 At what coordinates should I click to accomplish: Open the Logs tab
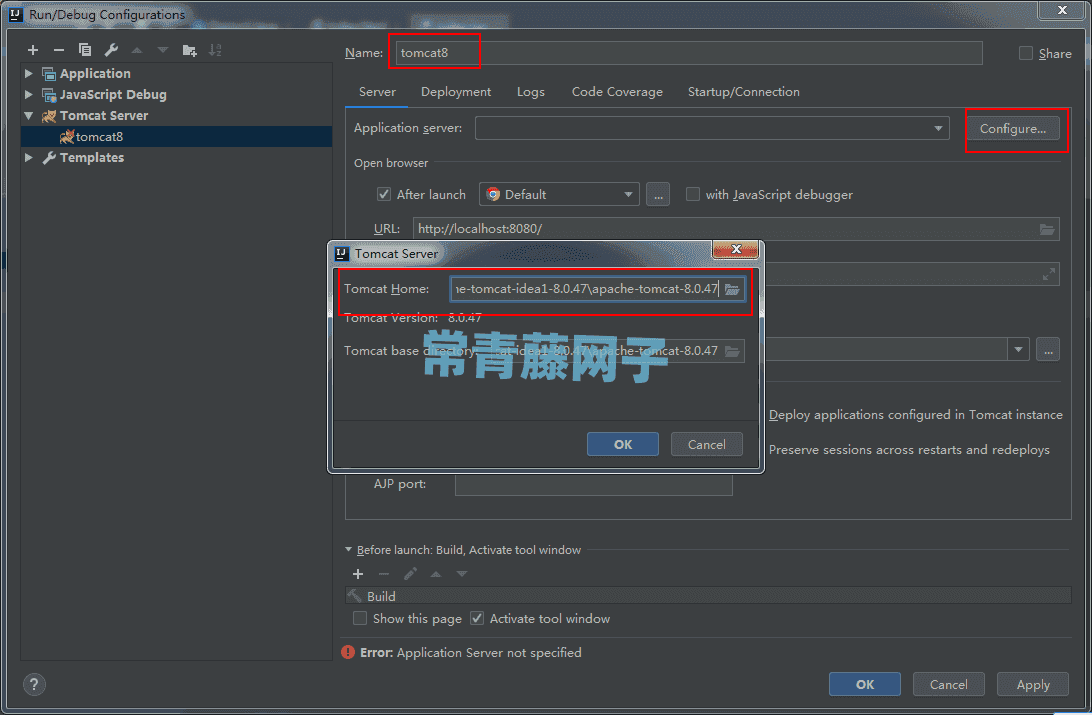pos(531,92)
